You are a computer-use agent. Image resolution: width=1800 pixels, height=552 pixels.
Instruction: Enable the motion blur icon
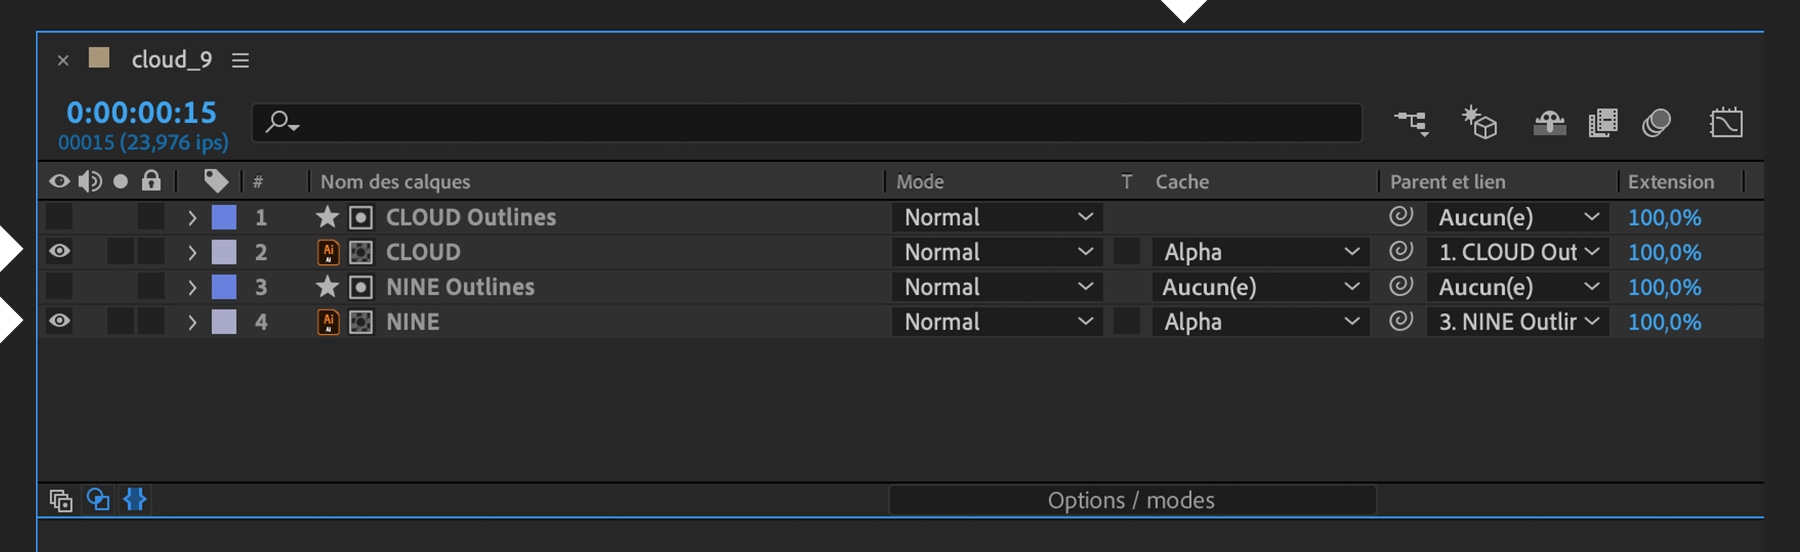click(x=1656, y=123)
